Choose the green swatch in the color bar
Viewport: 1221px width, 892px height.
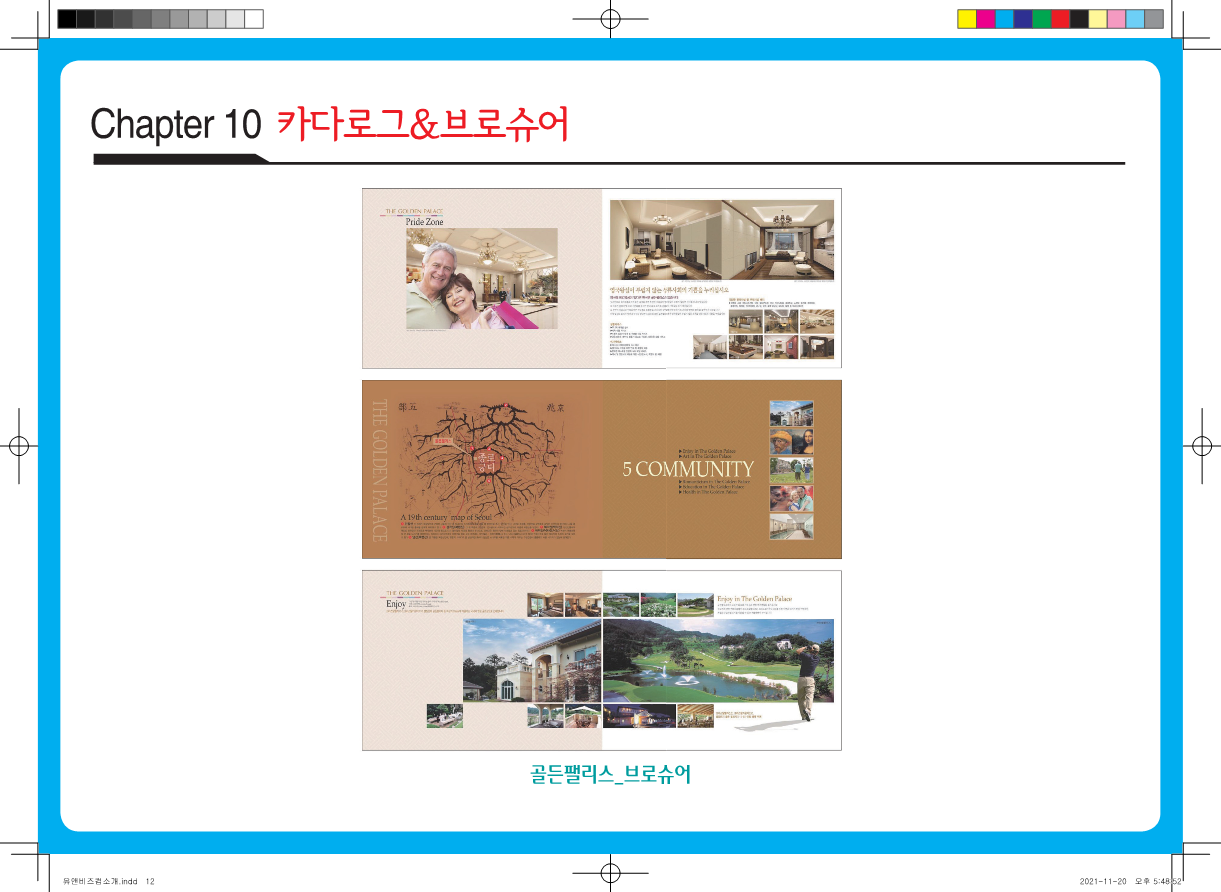(x=1041, y=19)
